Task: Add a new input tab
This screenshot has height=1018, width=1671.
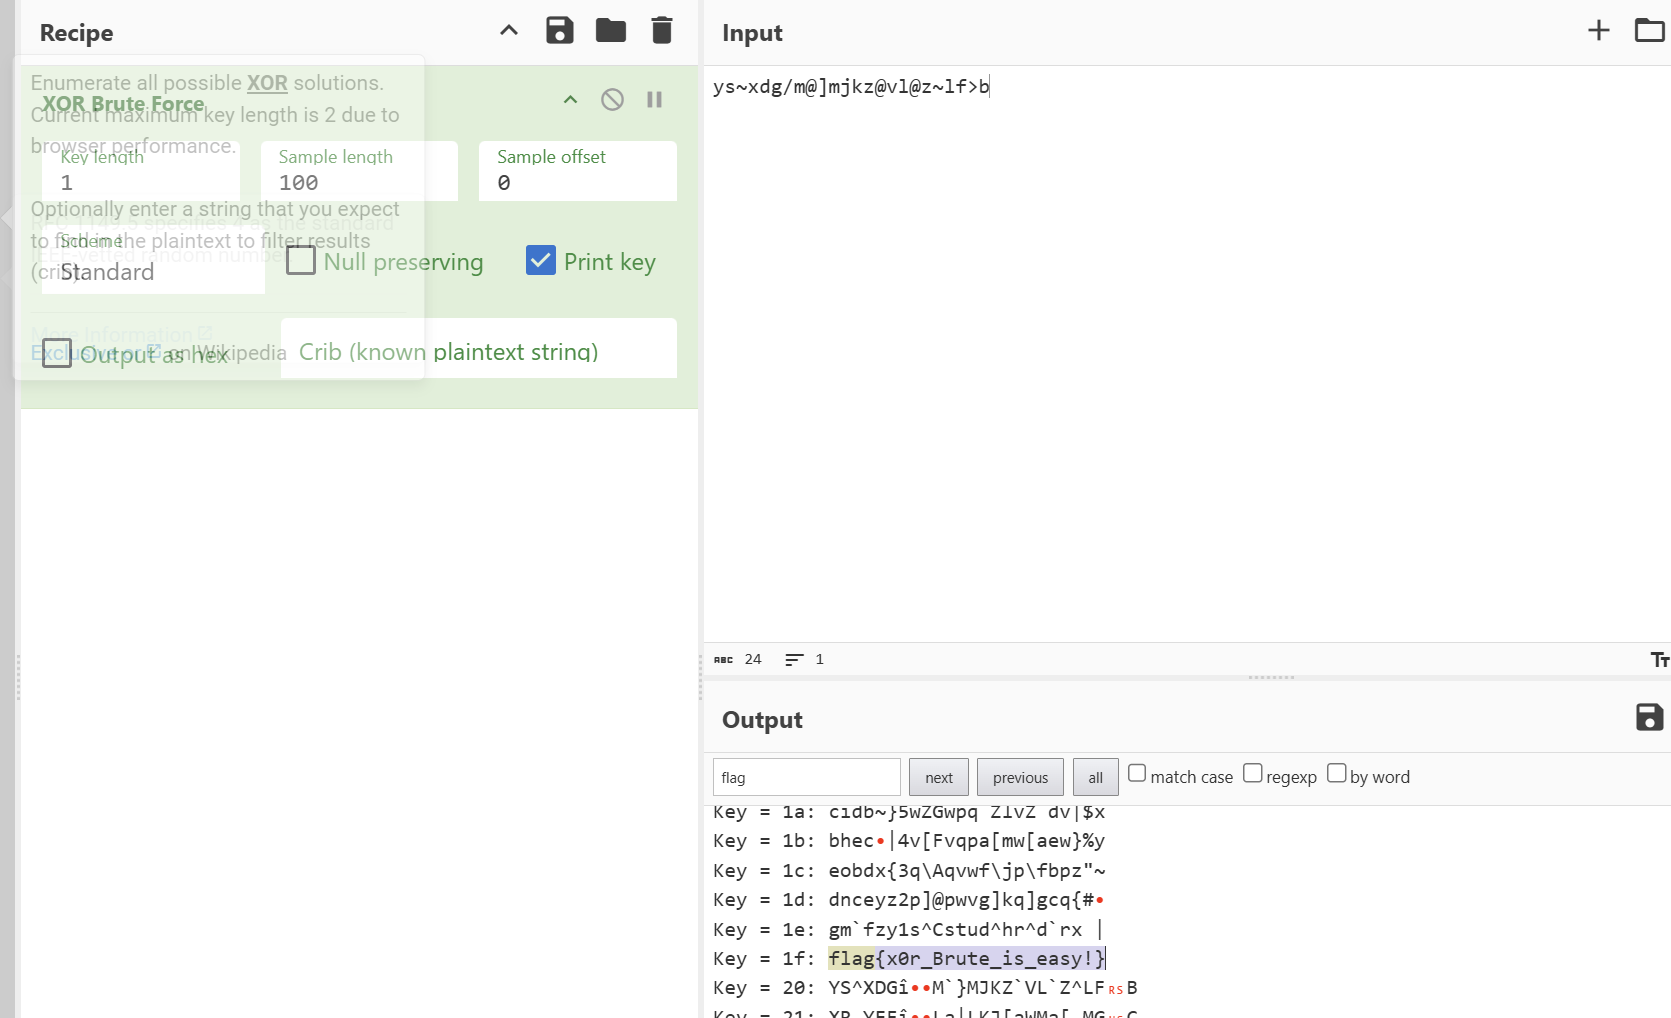Action: pos(1598,31)
